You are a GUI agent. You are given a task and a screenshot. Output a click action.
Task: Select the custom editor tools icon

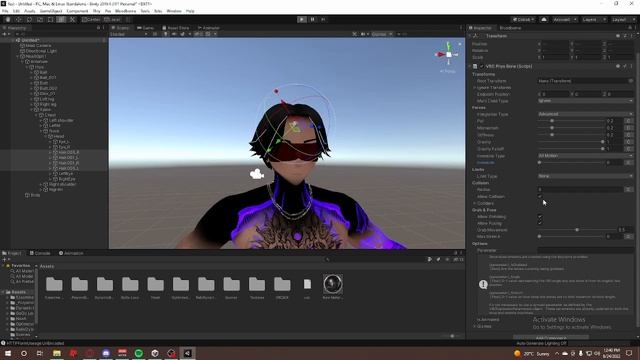coord(72,19)
